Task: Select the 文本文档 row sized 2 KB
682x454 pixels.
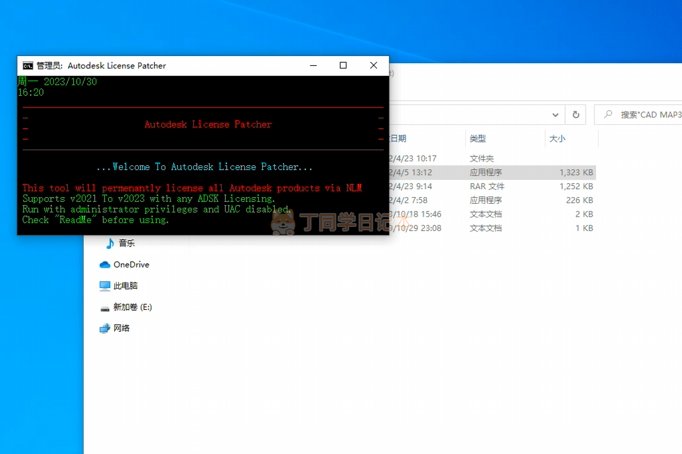Action: pyautogui.click(x=492, y=214)
